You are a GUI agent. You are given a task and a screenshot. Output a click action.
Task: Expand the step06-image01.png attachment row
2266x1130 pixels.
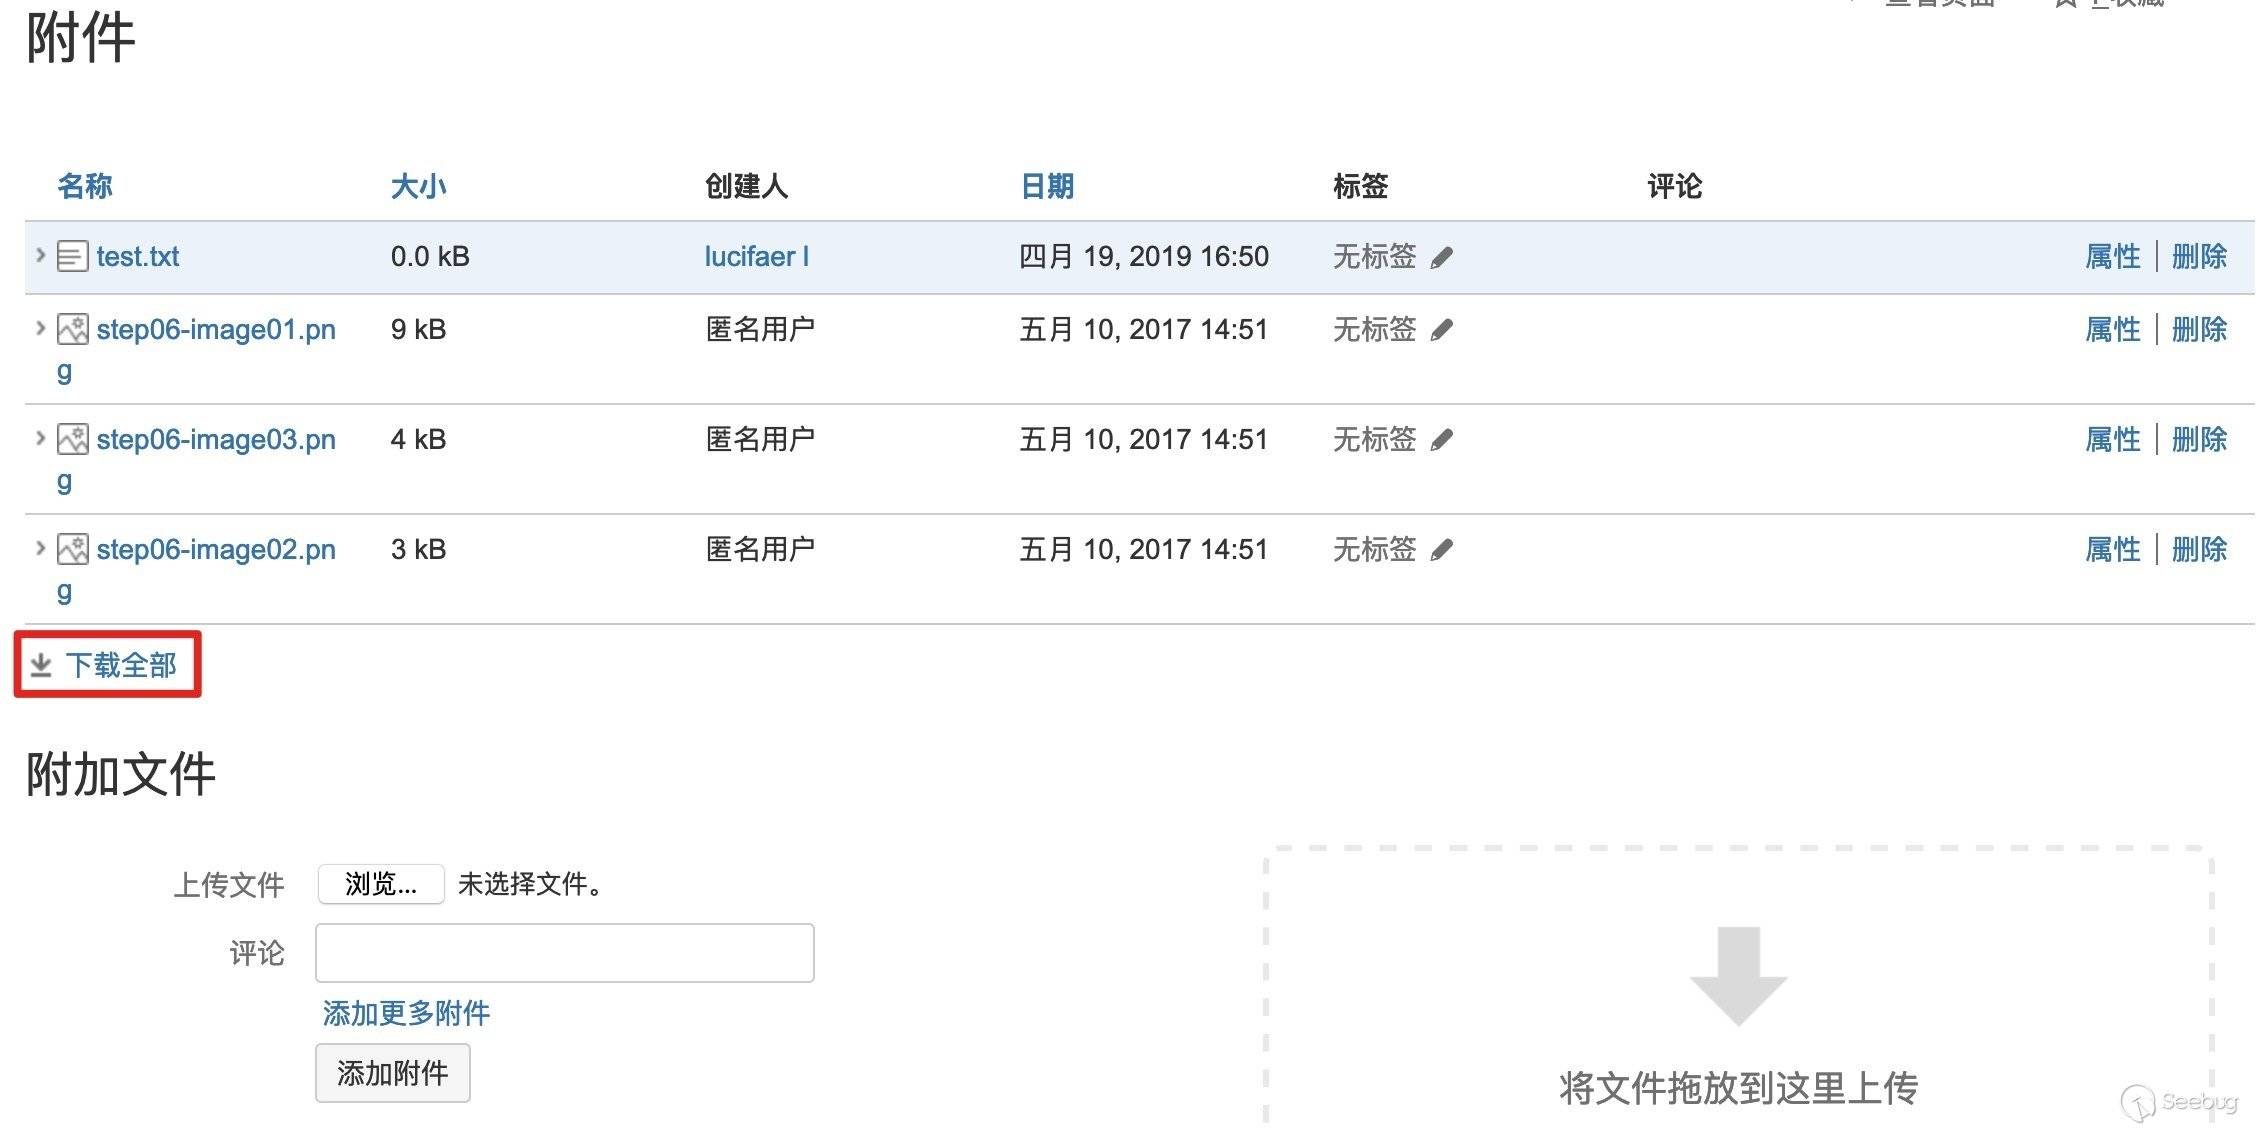(x=40, y=328)
